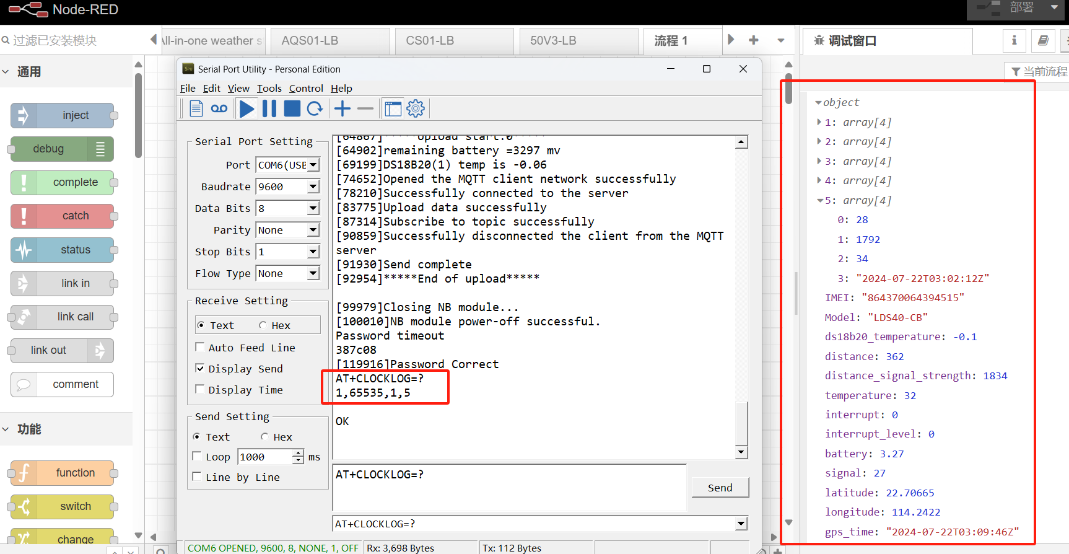
Task: Select the debug node in palette
Action: (62, 149)
